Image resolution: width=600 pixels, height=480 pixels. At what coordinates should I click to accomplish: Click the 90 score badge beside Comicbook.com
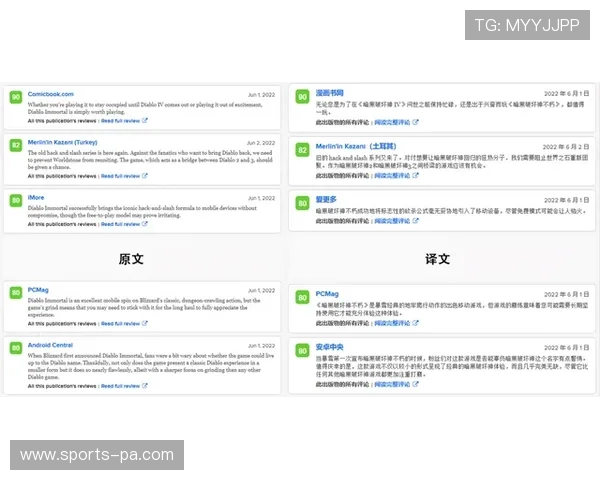[16, 97]
